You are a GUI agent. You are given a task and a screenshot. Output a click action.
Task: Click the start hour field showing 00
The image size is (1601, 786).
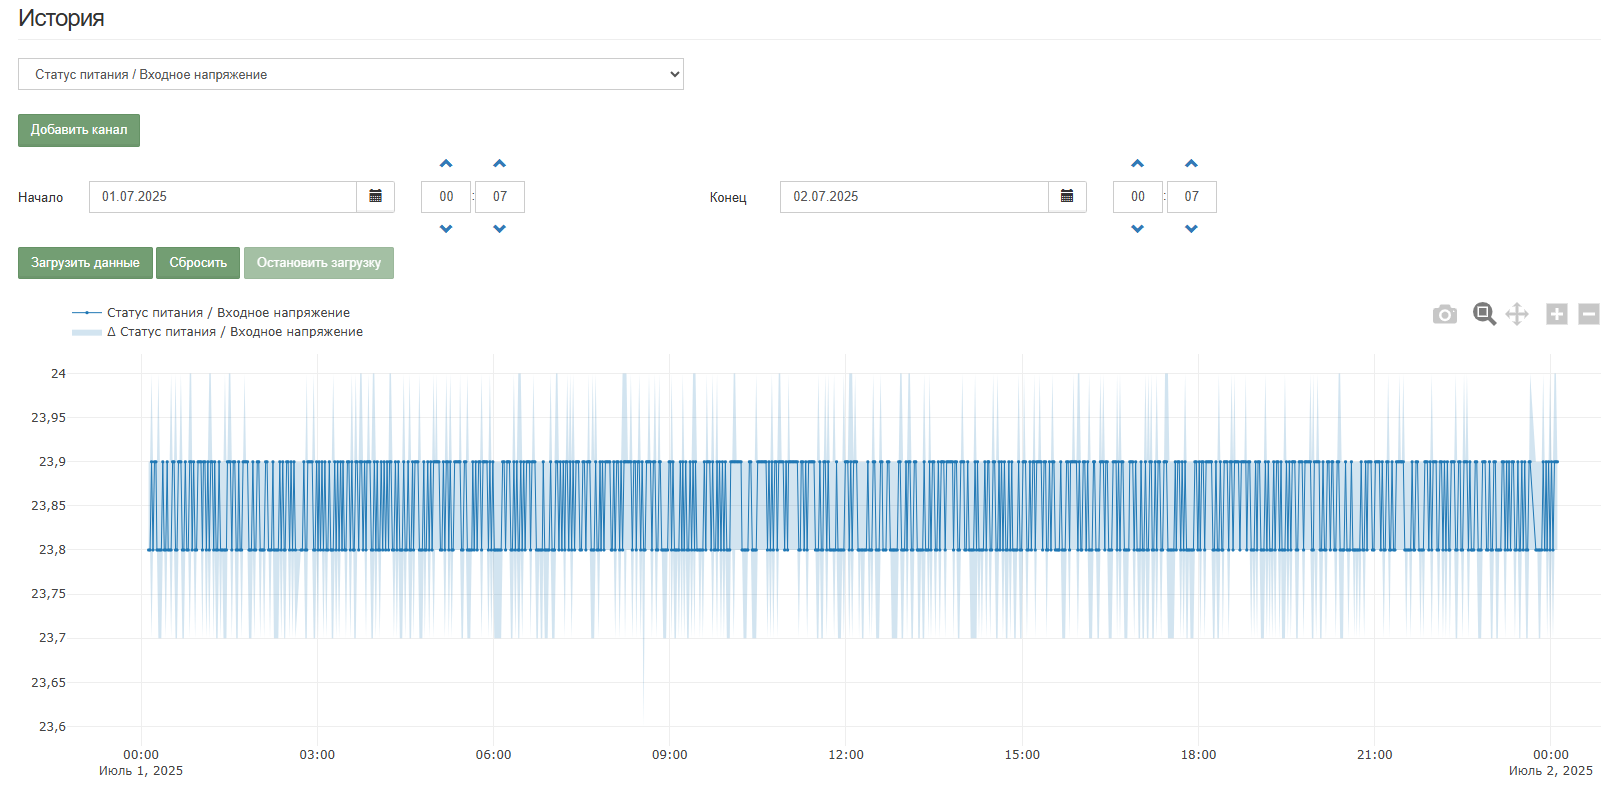[x=446, y=197]
